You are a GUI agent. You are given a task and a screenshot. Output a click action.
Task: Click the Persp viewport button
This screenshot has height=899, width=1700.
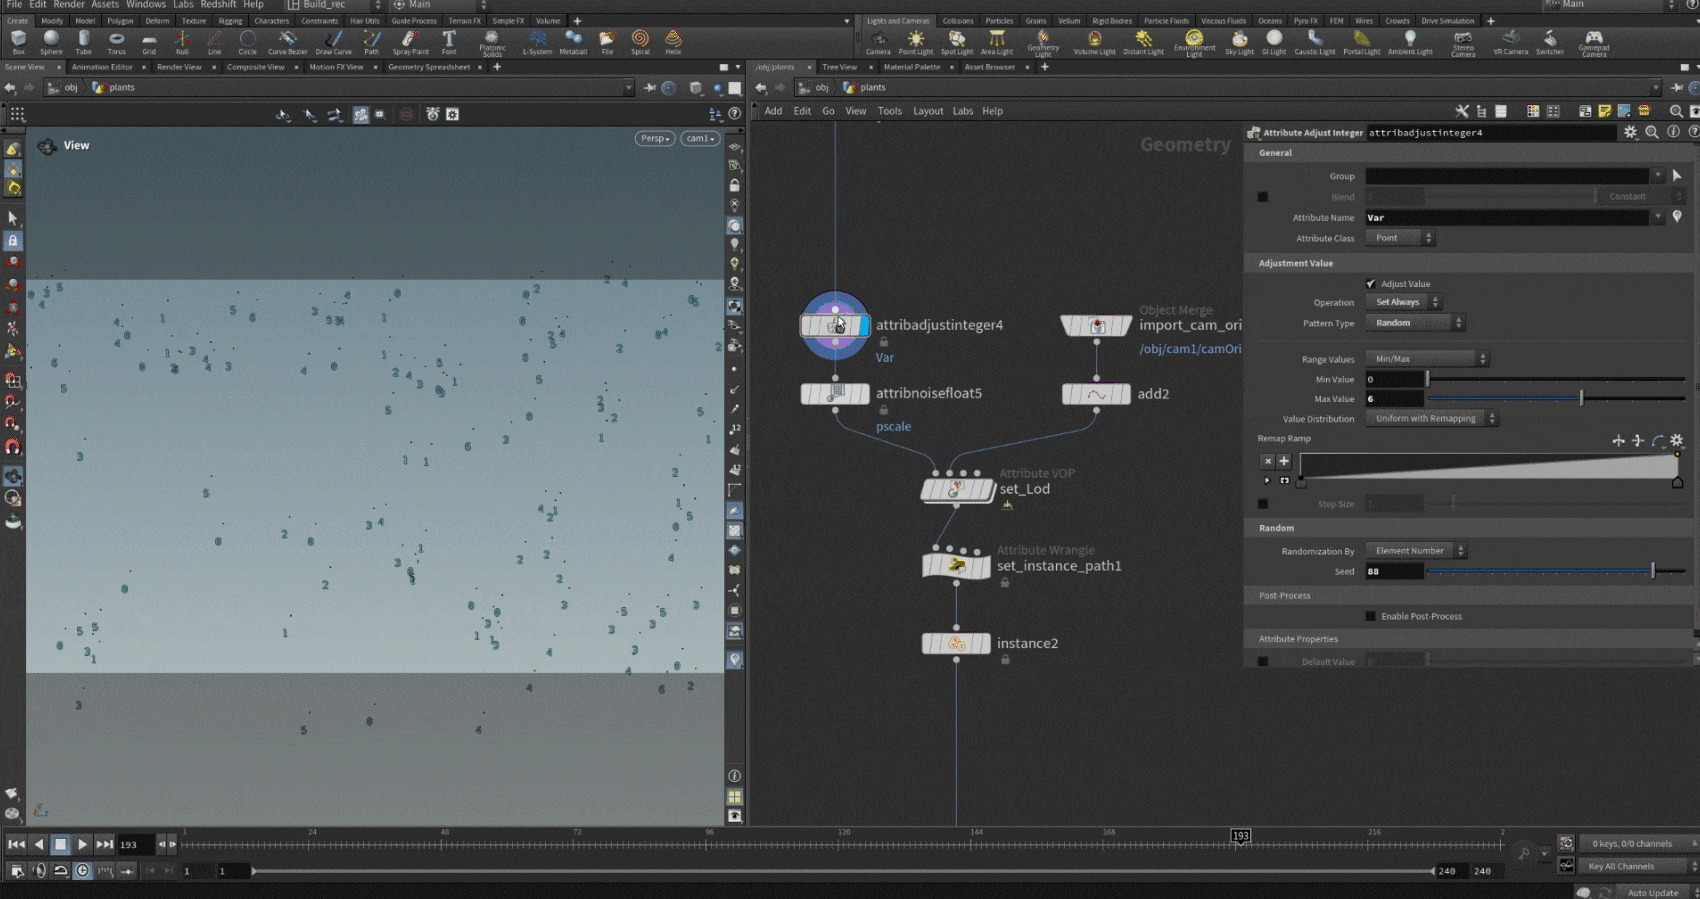[x=654, y=139]
